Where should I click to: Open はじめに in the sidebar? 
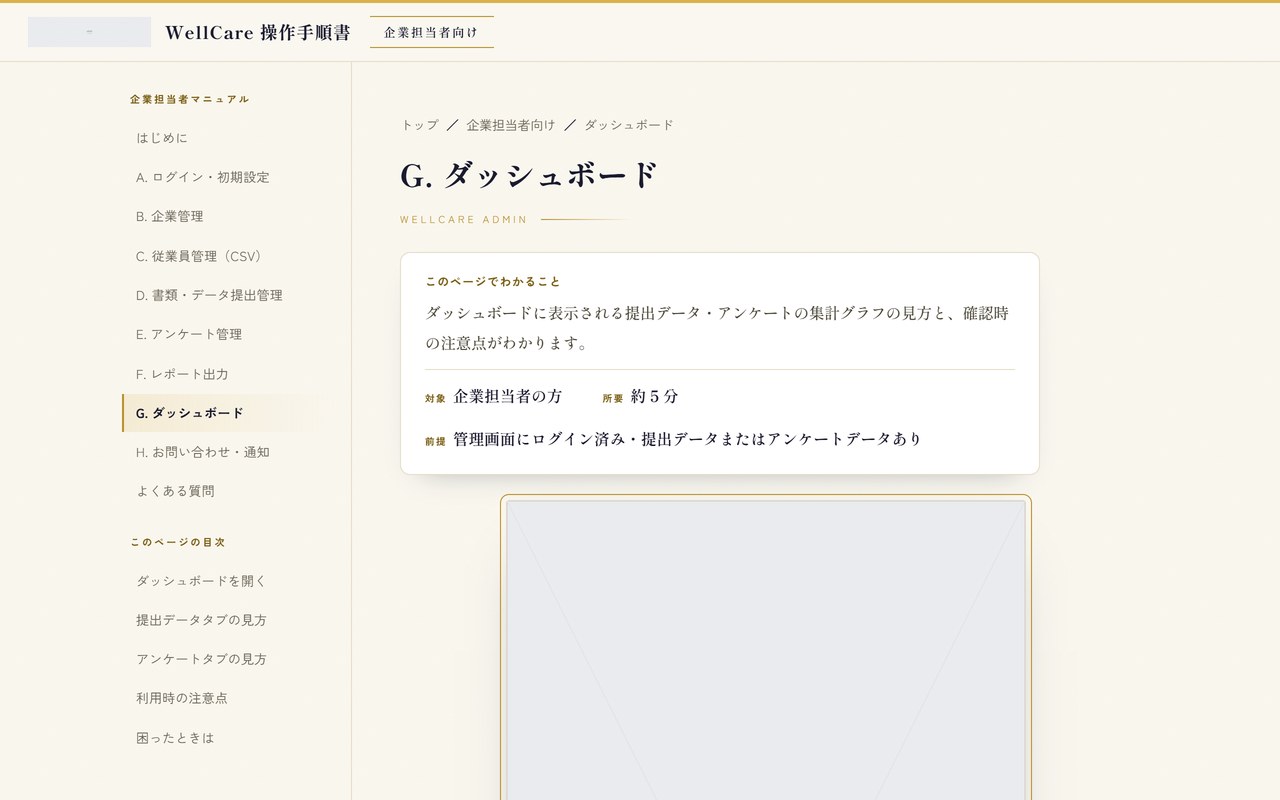[221, 138]
